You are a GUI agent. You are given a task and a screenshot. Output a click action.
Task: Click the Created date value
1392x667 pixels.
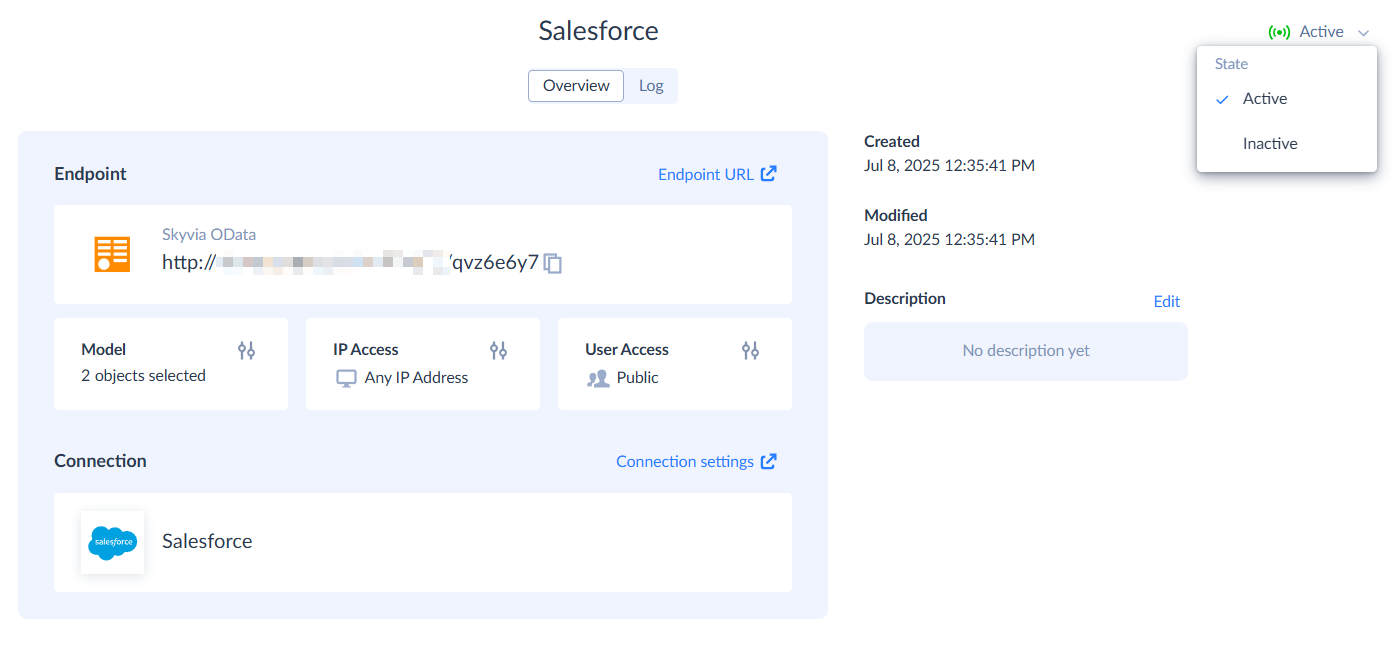(x=949, y=165)
